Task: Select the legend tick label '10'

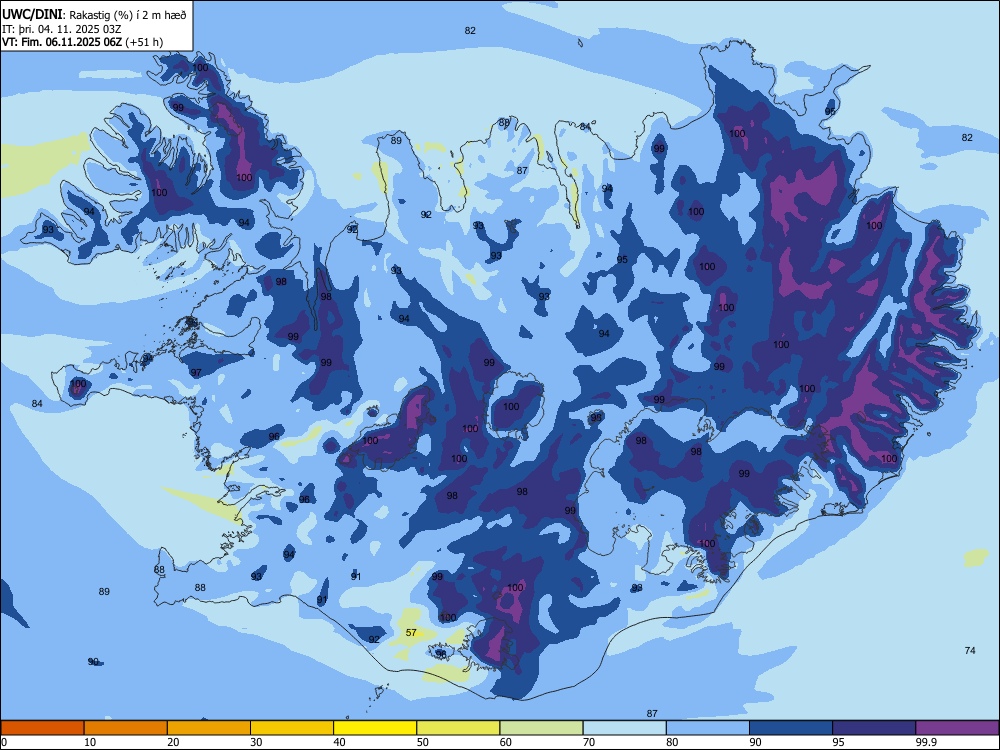Action: pyautogui.click(x=90, y=742)
